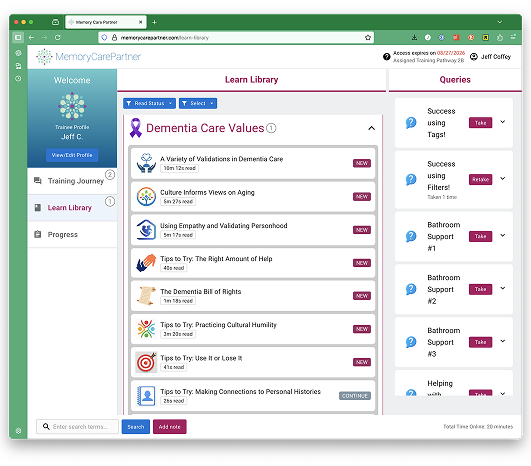Open the Jeff Coffey user account icon

click(474, 57)
